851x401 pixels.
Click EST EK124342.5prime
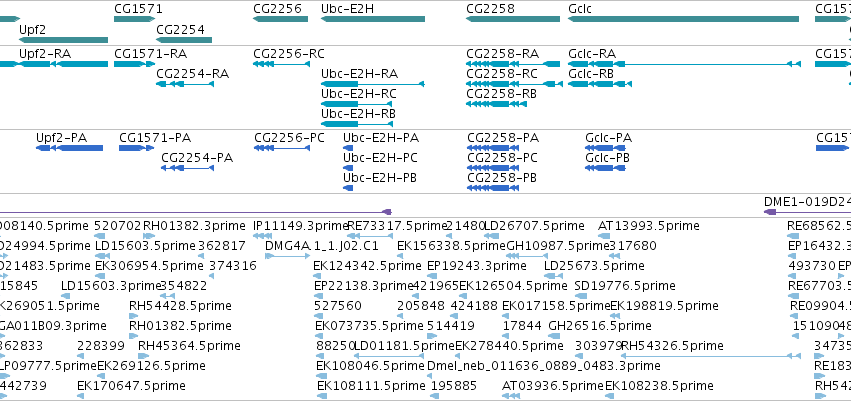coord(319,276)
